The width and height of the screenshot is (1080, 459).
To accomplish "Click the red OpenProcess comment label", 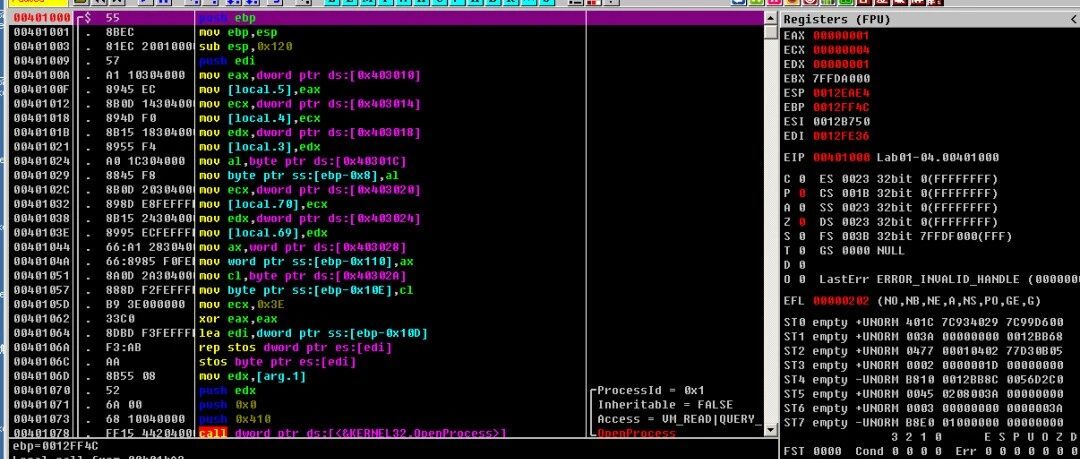I will tap(635, 433).
